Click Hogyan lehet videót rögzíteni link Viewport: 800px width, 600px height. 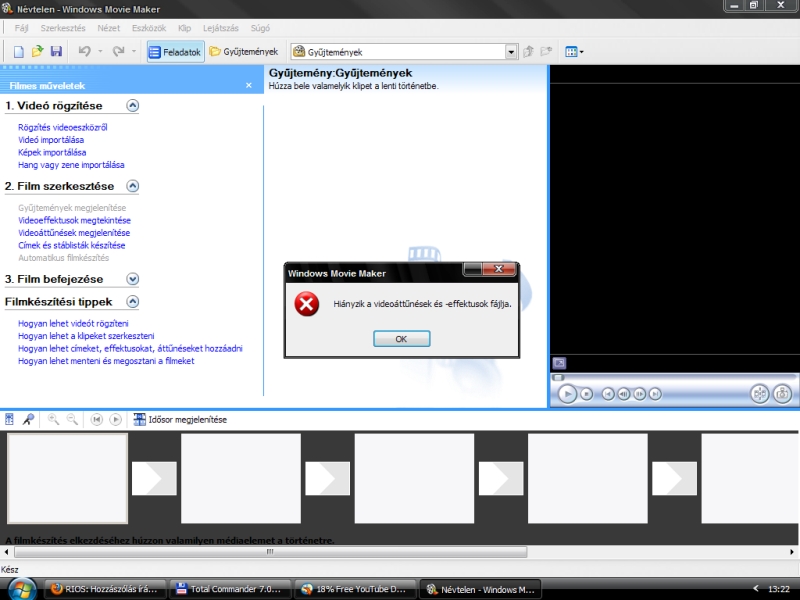click(x=73, y=323)
